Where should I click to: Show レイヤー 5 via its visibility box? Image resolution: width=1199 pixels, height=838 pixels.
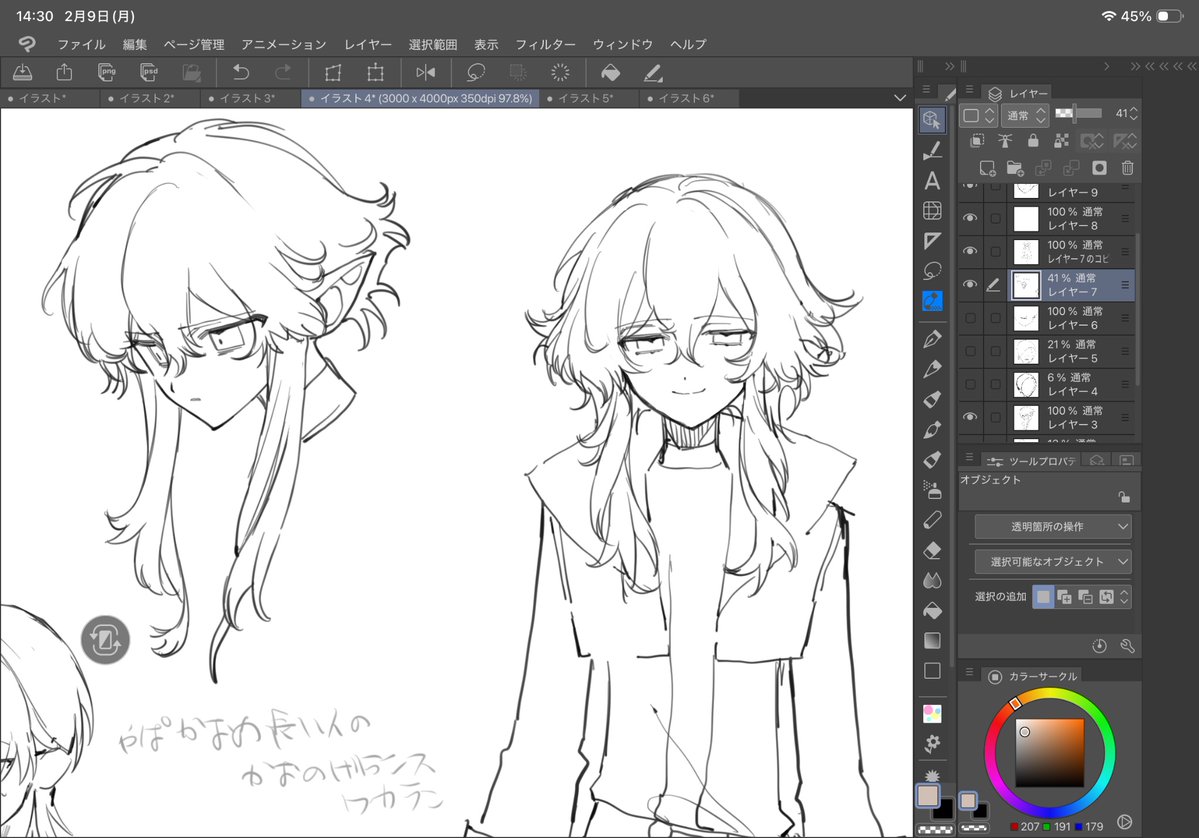pyautogui.click(x=970, y=351)
